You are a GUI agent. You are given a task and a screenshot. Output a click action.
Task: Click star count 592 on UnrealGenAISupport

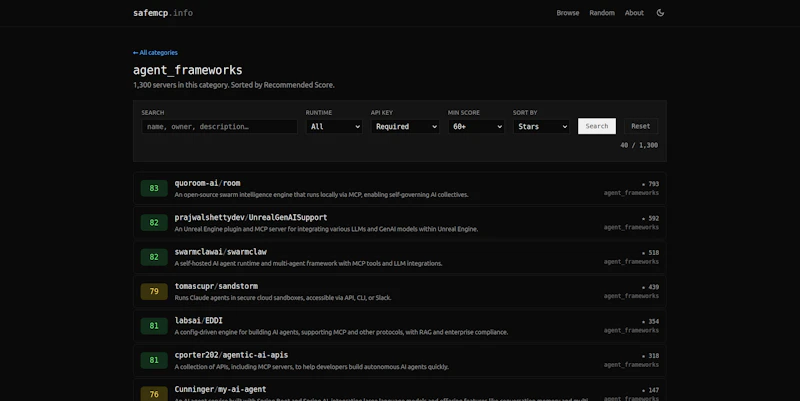pos(651,218)
